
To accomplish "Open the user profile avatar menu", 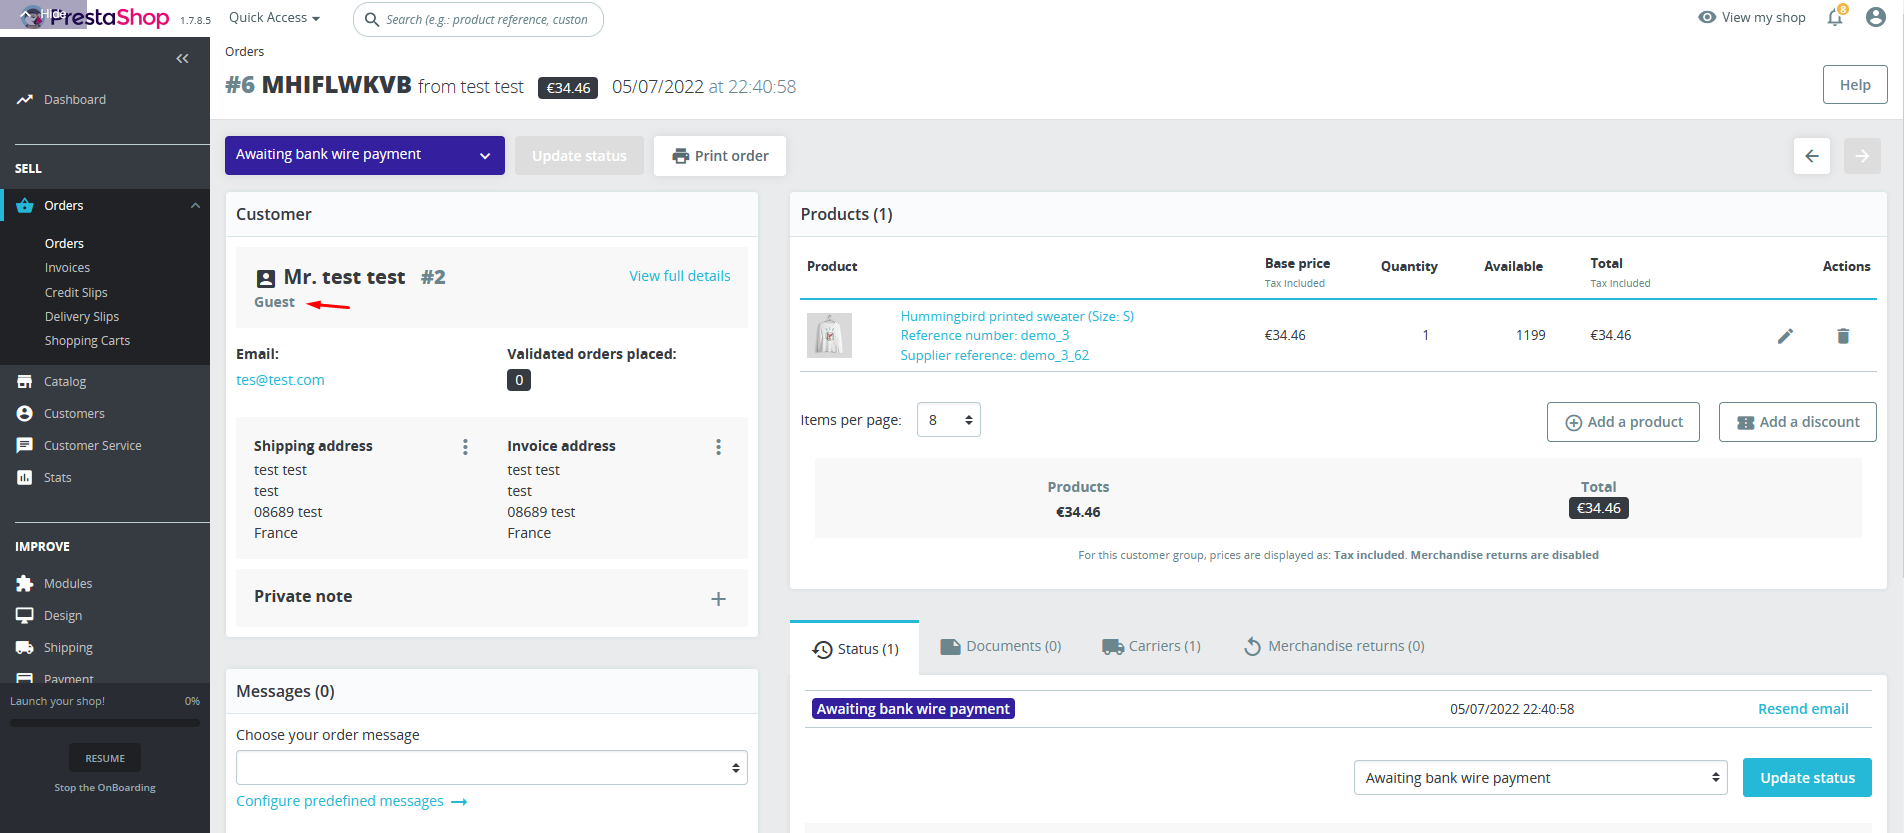I will (x=1876, y=18).
